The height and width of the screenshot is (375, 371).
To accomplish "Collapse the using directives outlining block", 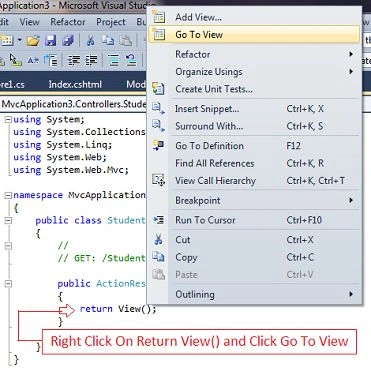I will (8, 119).
